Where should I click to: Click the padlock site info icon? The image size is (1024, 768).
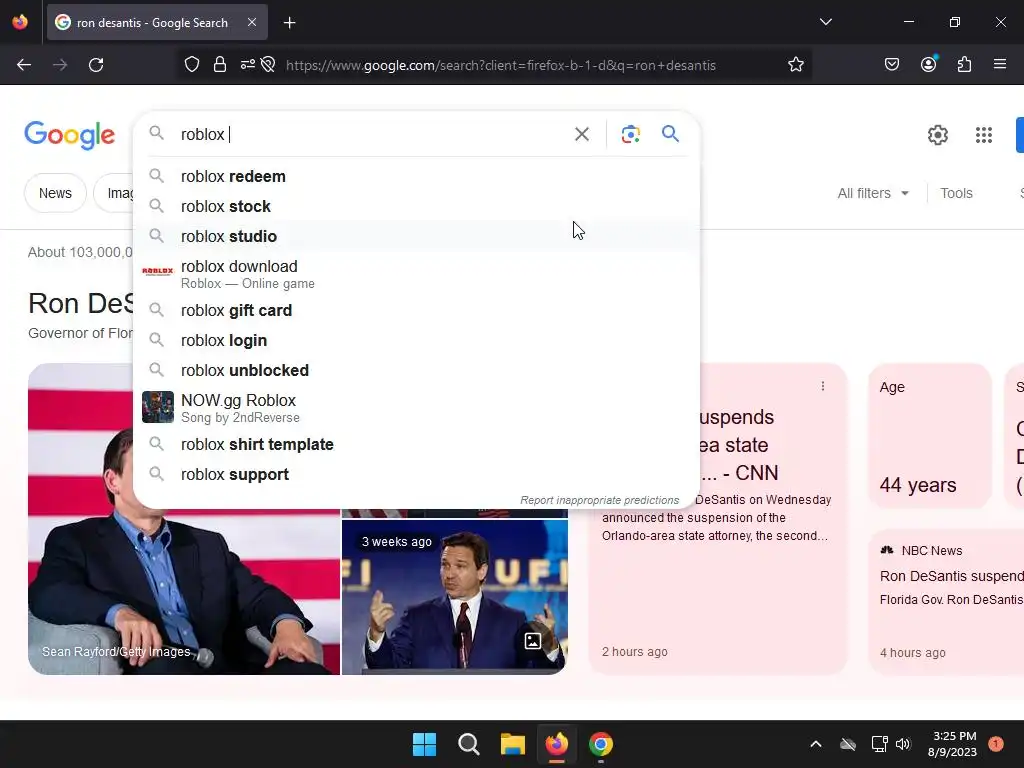[219, 65]
